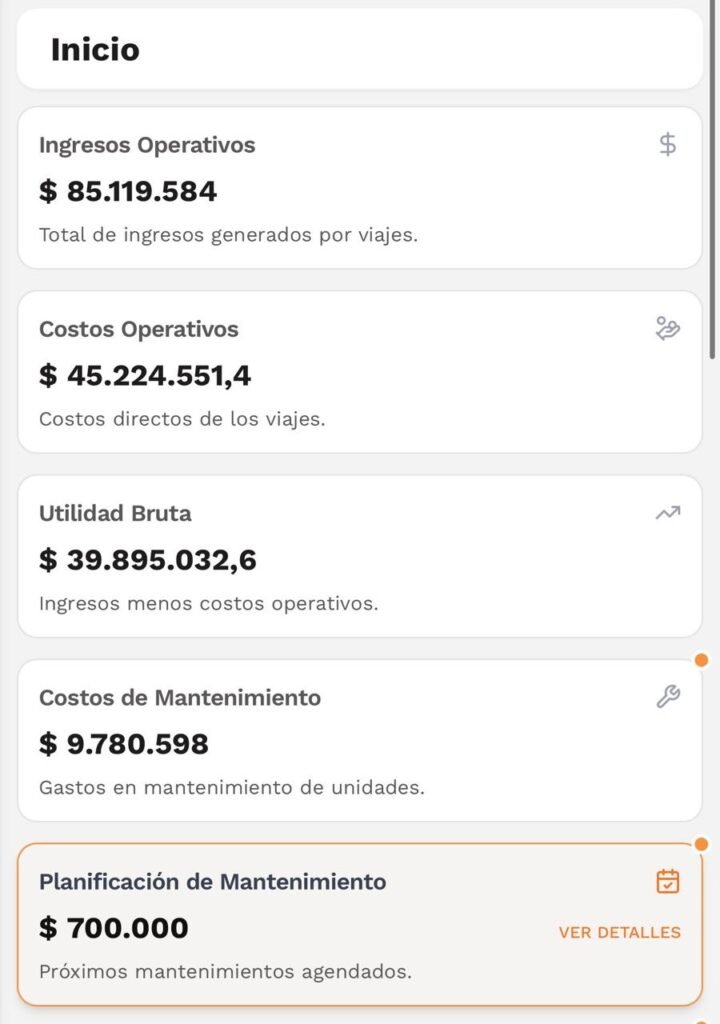Click the $ 700.000 planned maintenance value
Viewport: 720px width, 1024px height.
point(114,928)
